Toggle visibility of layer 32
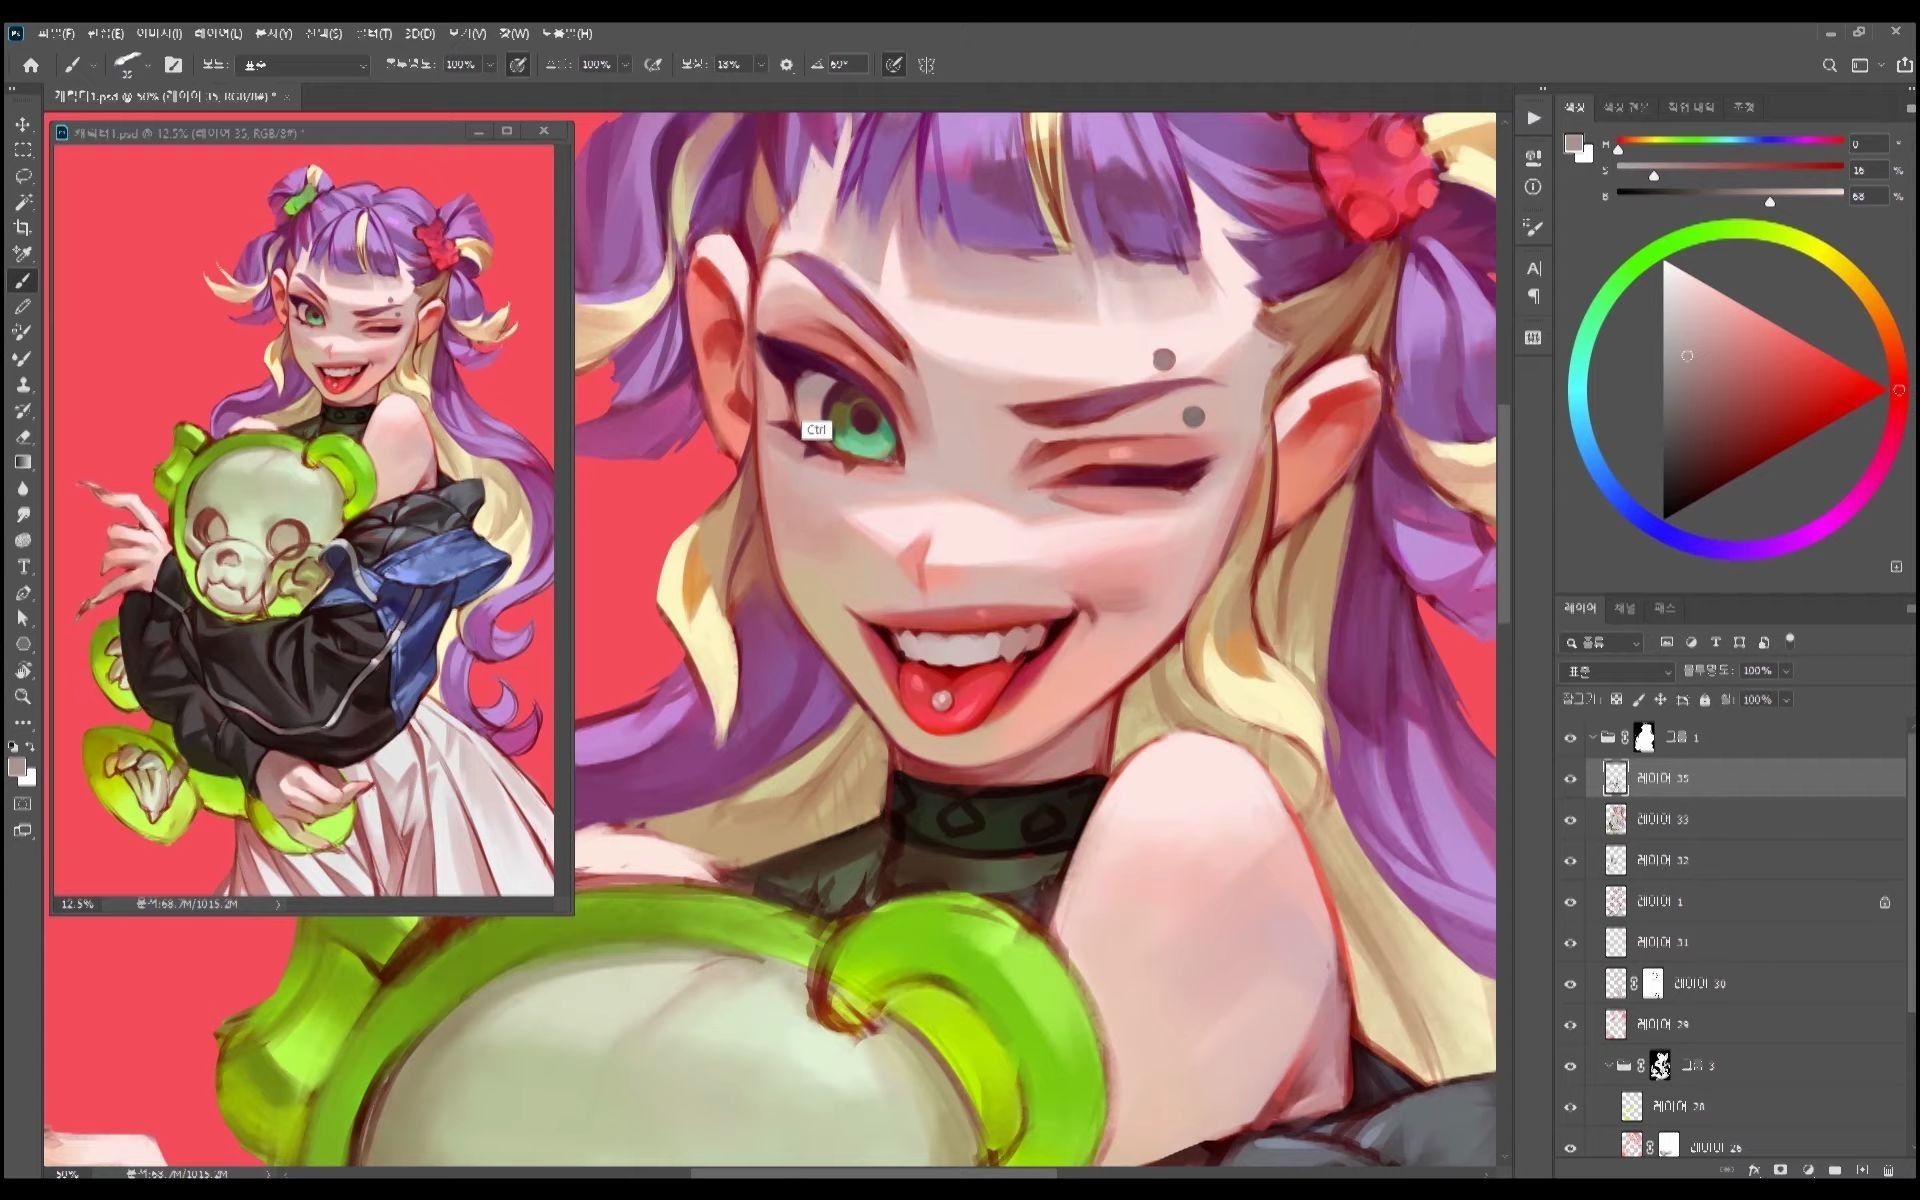1920x1200 pixels. 1570,861
